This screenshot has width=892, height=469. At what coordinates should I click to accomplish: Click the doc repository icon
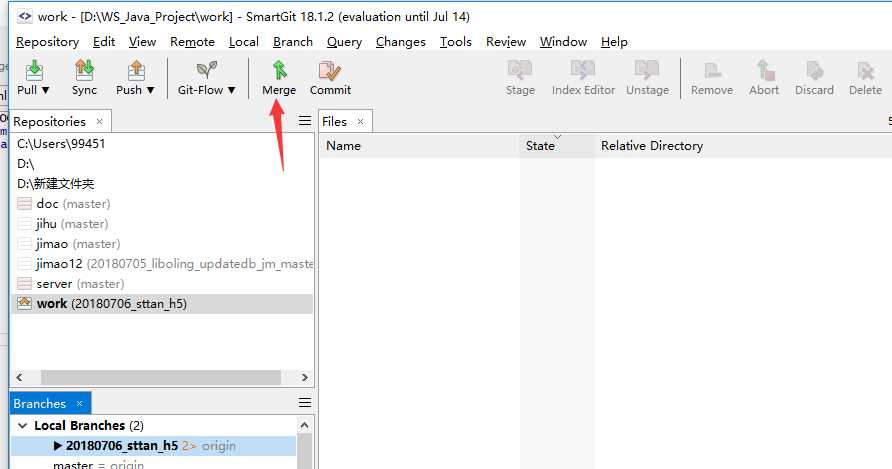coord(24,203)
